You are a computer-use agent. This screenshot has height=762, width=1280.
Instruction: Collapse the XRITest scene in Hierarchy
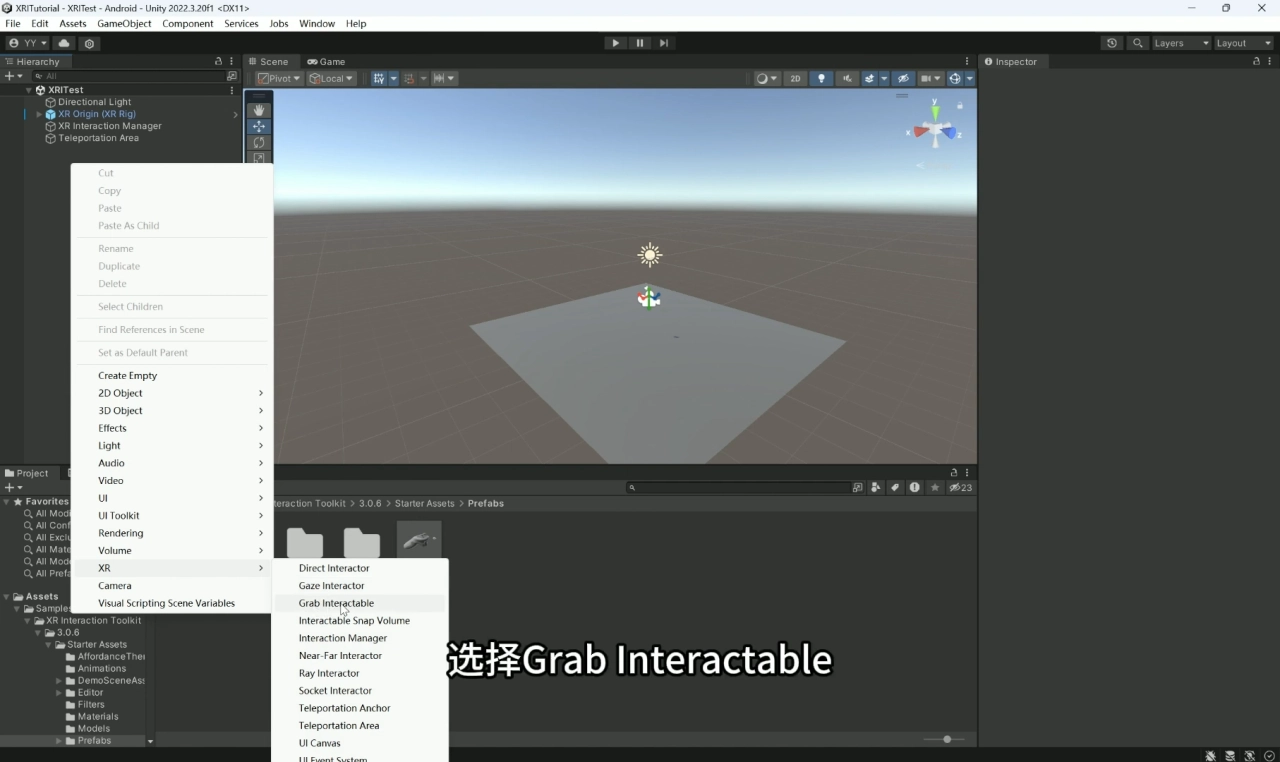(29, 90)
